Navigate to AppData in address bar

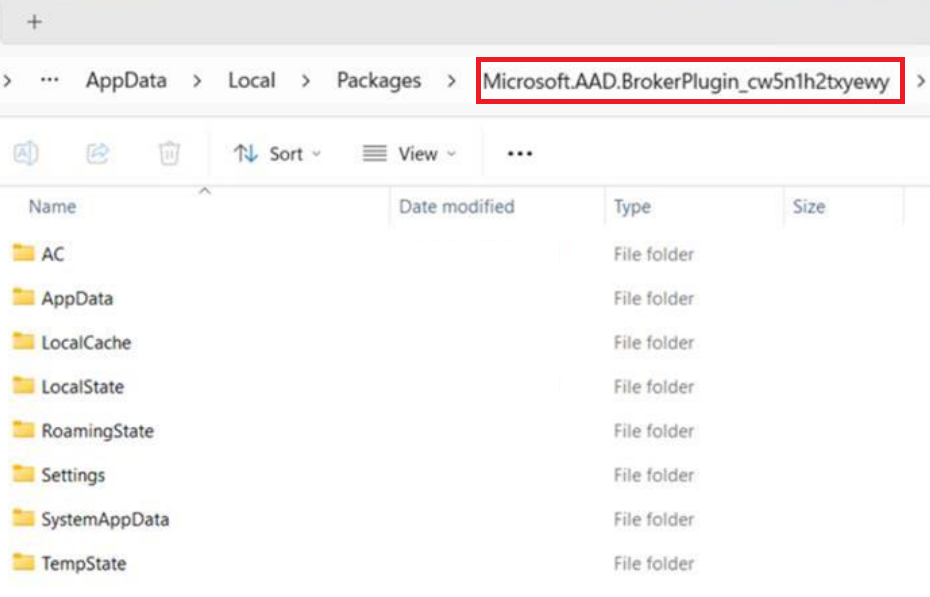click(126, 81)
